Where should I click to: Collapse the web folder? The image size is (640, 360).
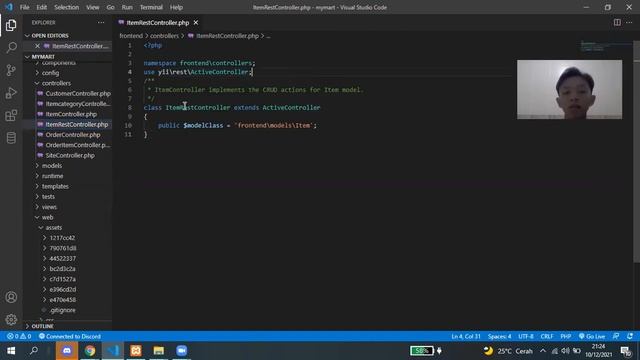47,217
